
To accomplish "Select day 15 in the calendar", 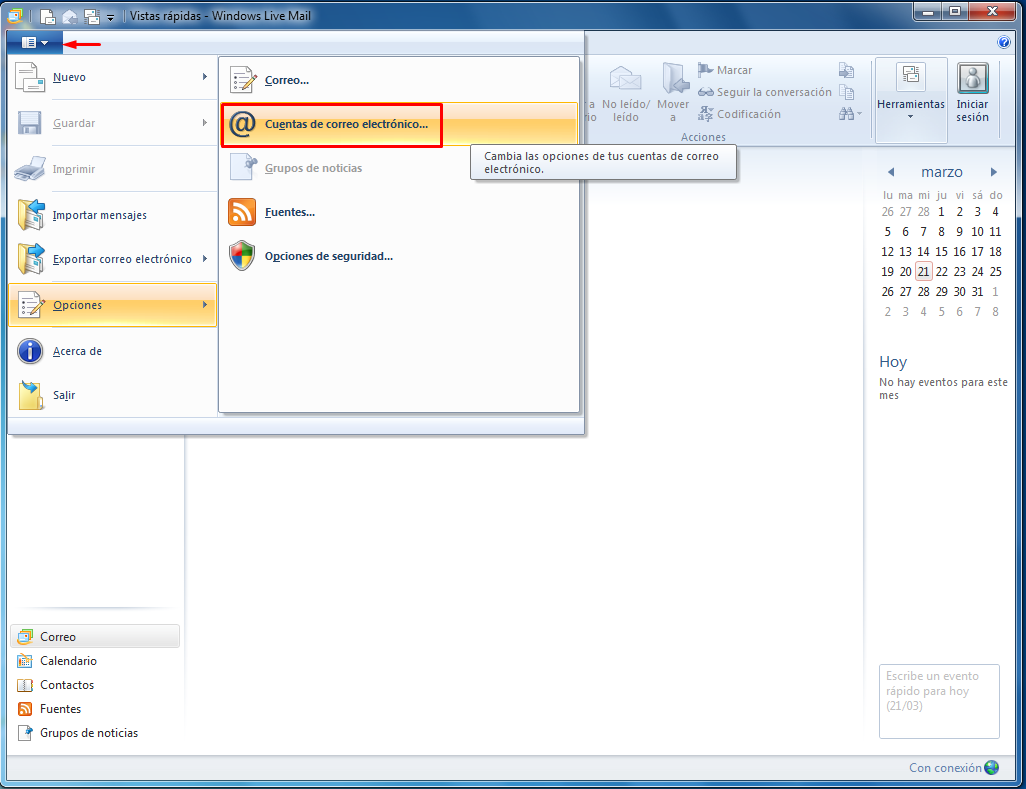I will pos(941,252).
